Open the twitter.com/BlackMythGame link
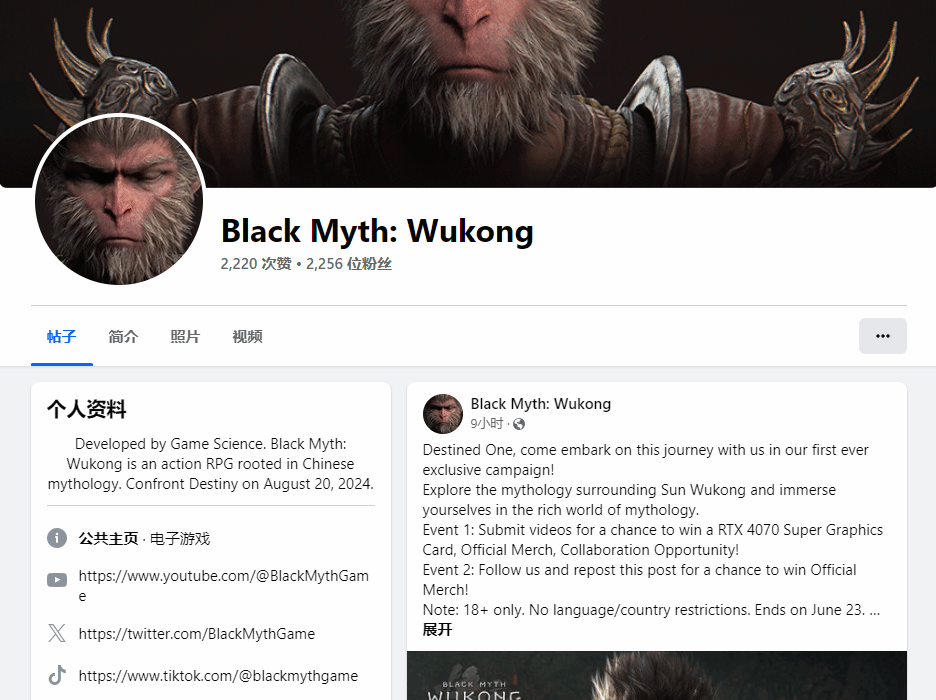 click(196, 634)
